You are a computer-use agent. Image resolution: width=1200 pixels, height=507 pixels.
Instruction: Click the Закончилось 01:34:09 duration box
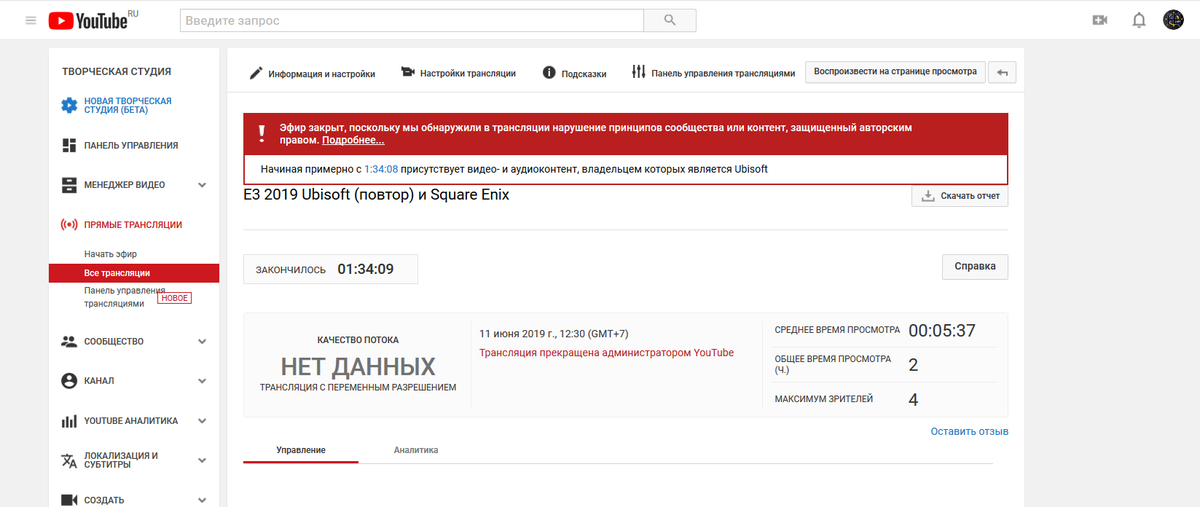tap(331, 269)
